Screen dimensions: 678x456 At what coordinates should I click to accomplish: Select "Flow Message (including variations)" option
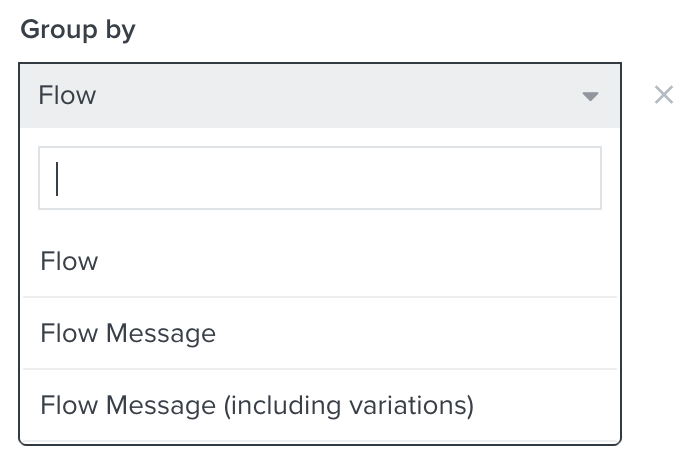click(257, 405)
